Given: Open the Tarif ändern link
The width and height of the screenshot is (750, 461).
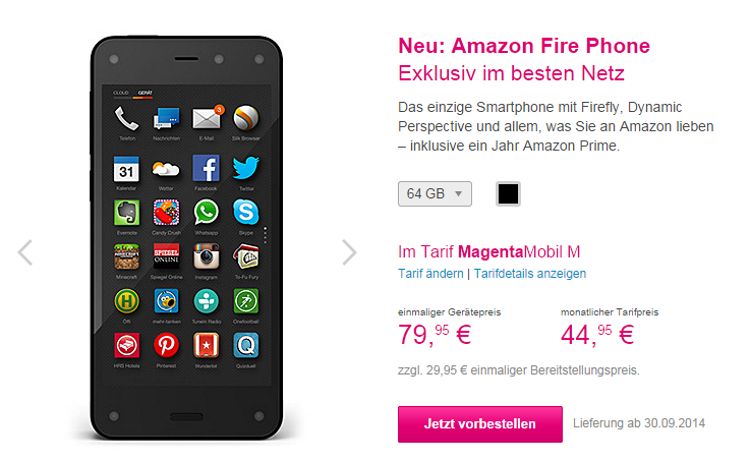Looking at the screenshot, I should 430,274.
